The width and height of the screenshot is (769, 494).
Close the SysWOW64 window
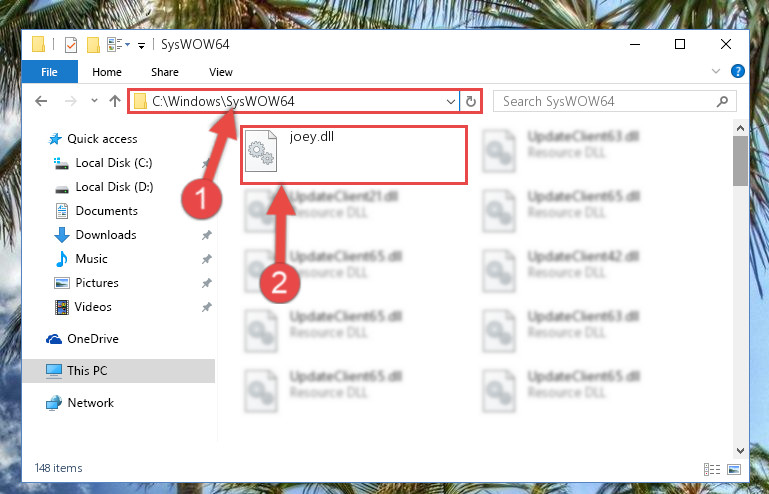pyautogui.click(x=726, y=44)
